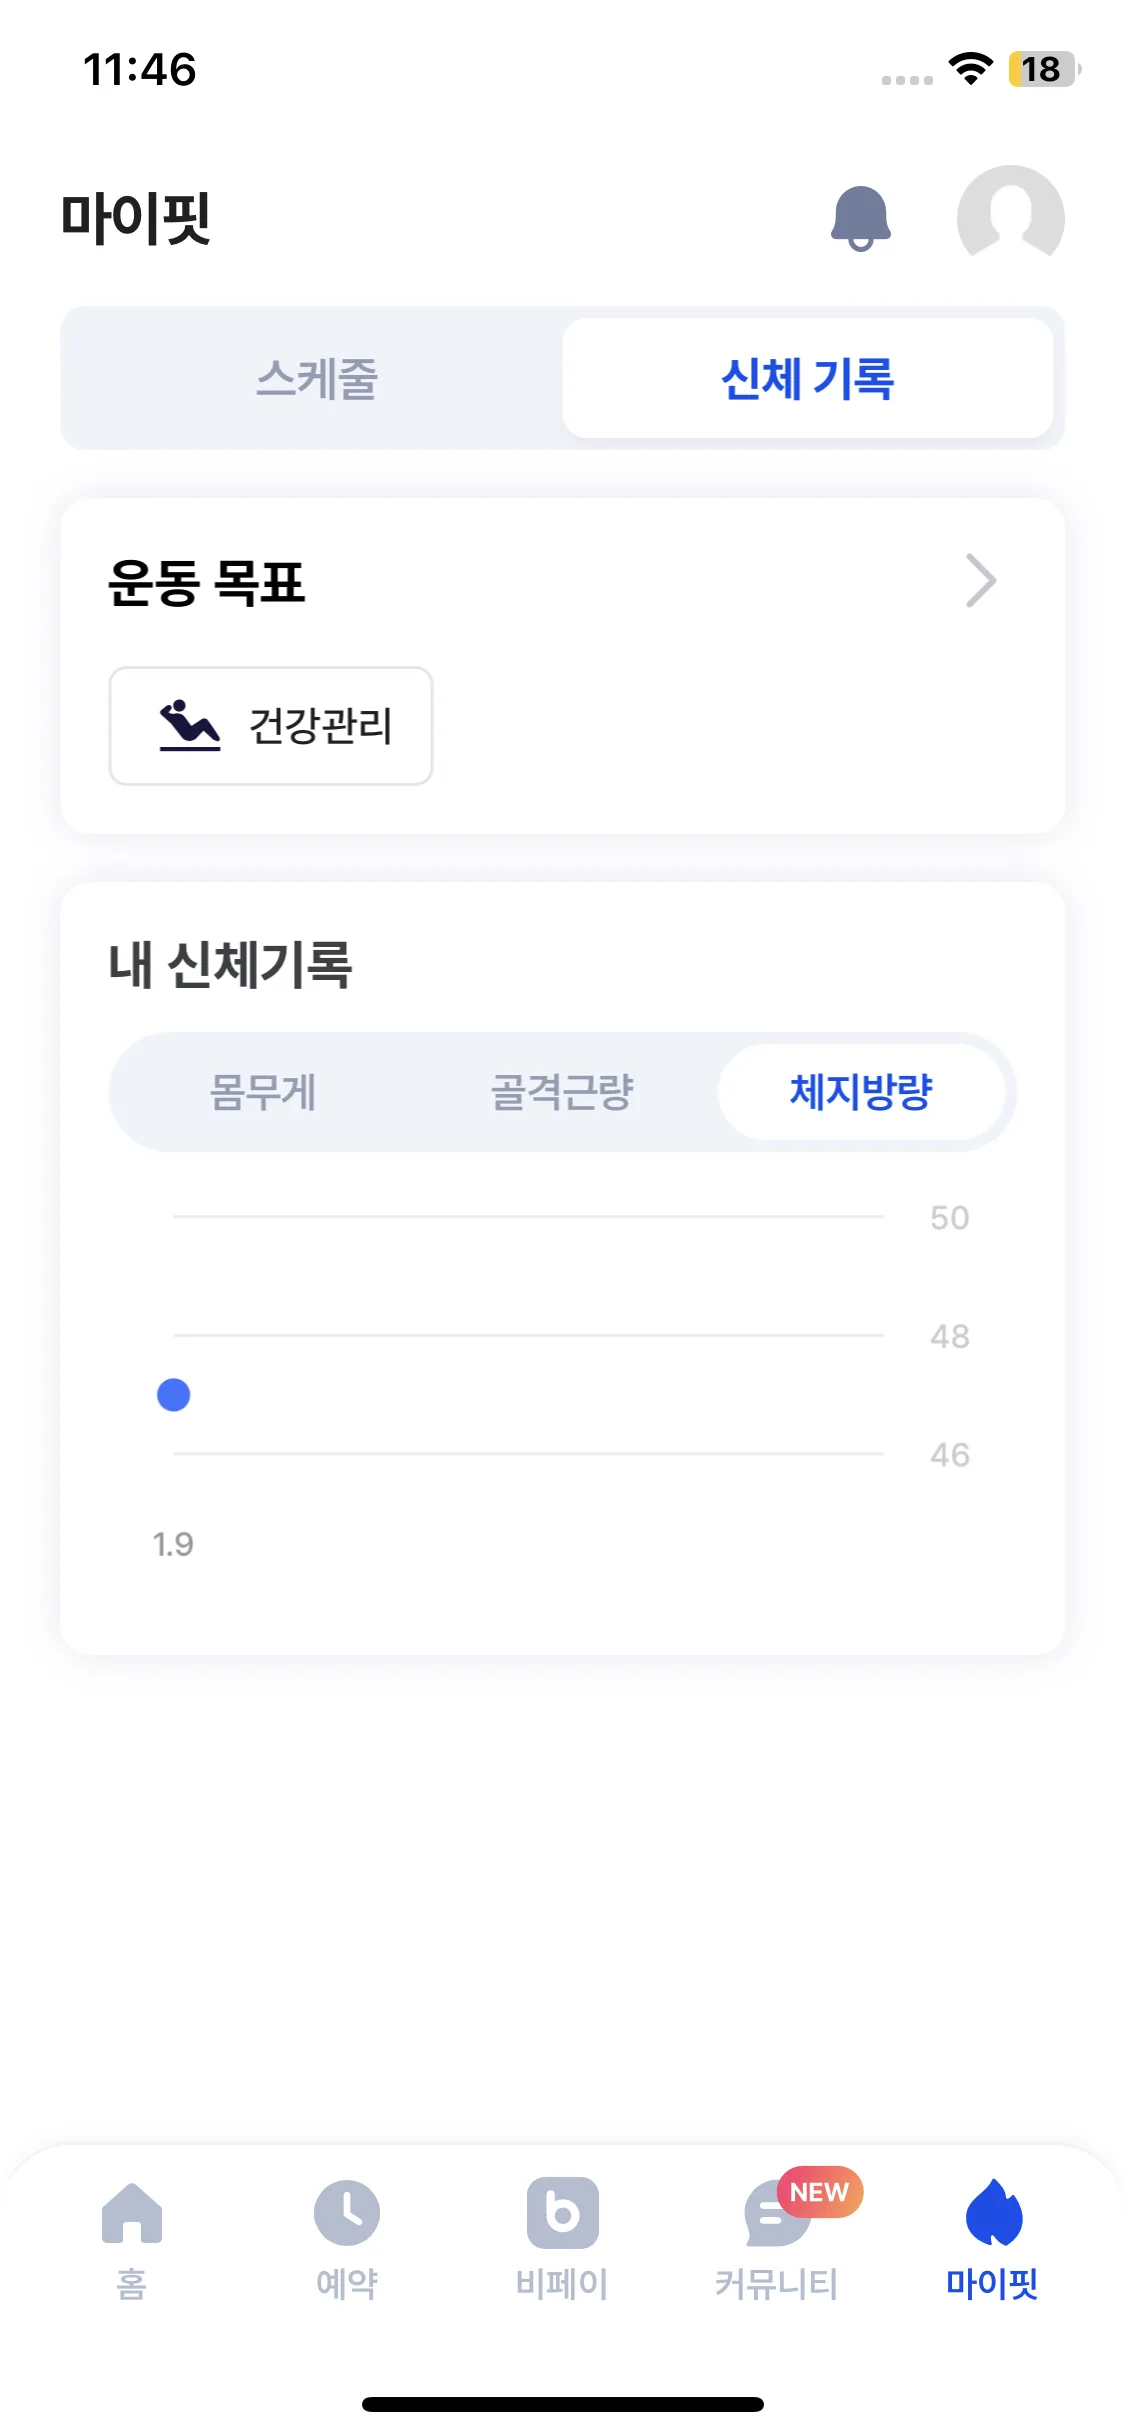
Task: Tap the 1.9 date label on chart
Action: 173,1544
